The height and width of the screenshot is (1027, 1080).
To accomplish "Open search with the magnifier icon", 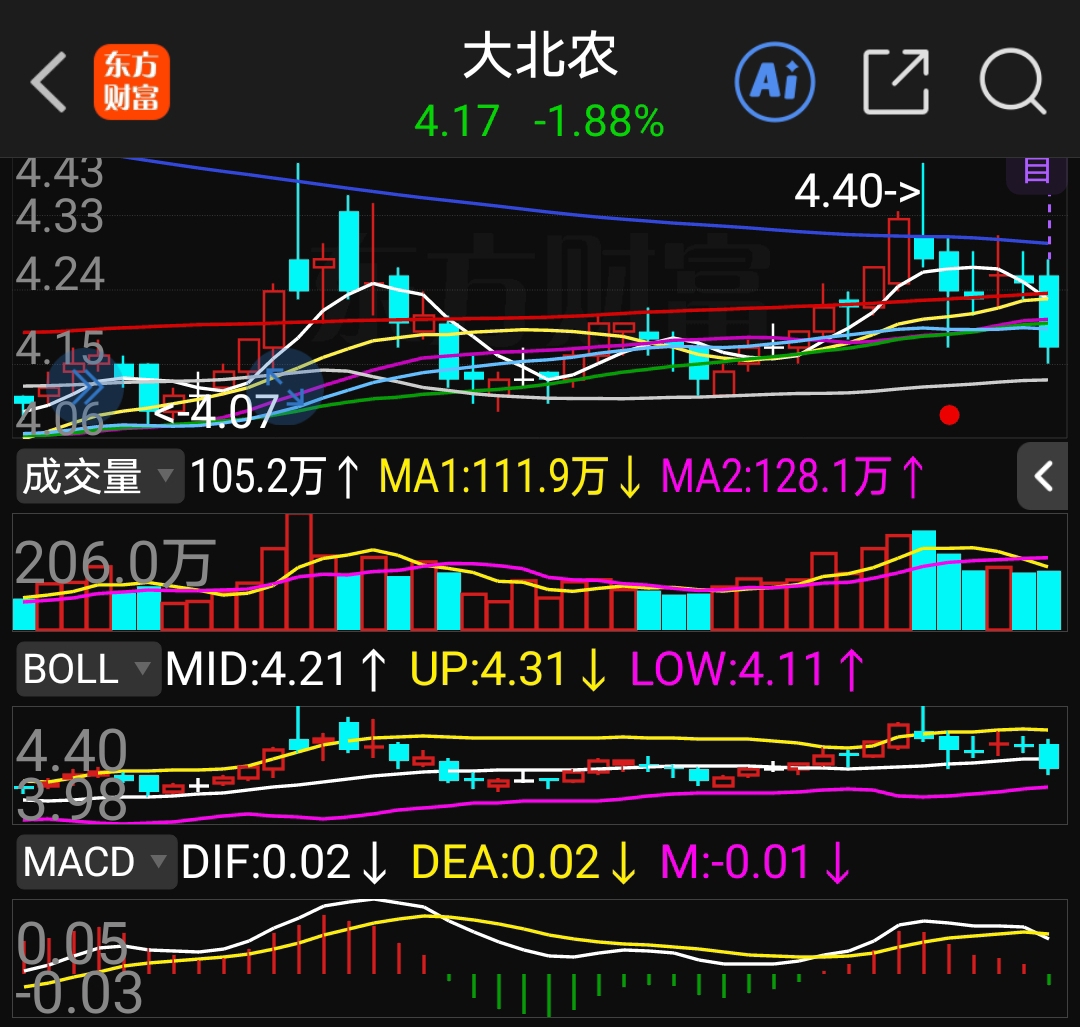I will 1012,81.
